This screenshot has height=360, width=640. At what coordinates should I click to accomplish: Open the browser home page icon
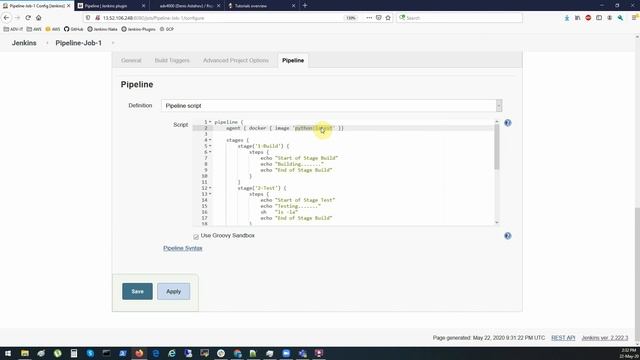point(39,18)
